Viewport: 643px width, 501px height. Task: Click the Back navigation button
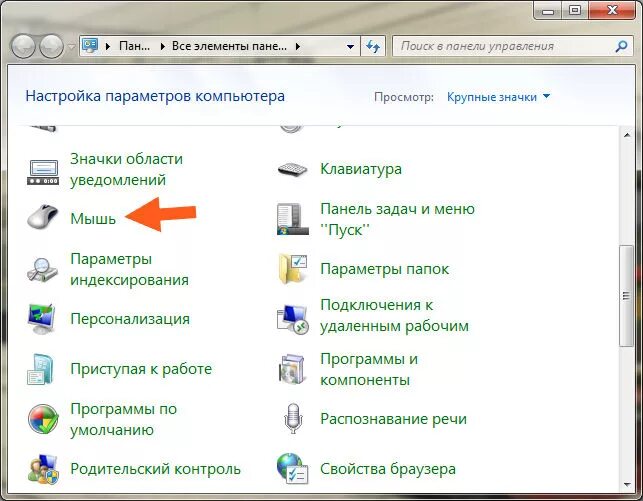point(23,46)
